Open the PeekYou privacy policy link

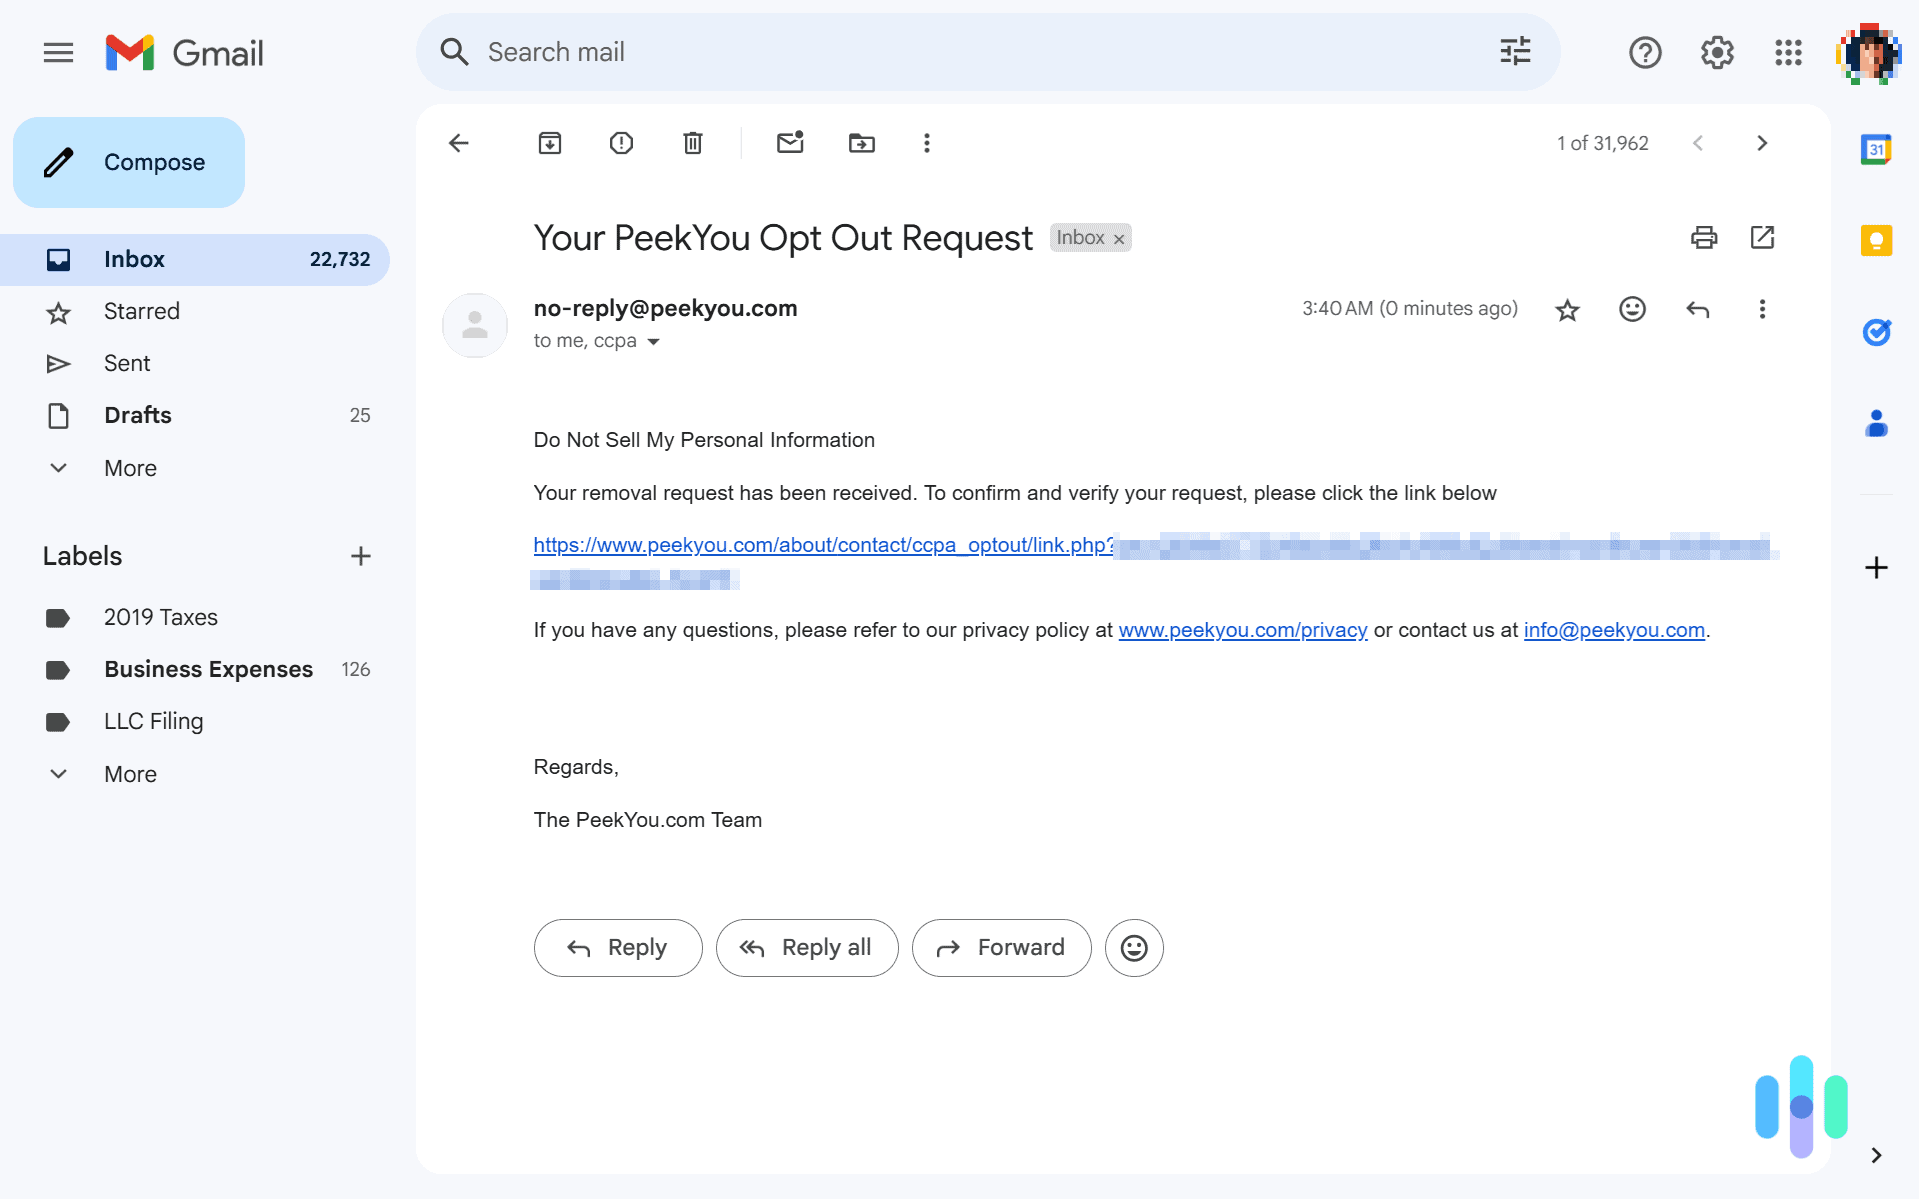(x=1243, y=630)
